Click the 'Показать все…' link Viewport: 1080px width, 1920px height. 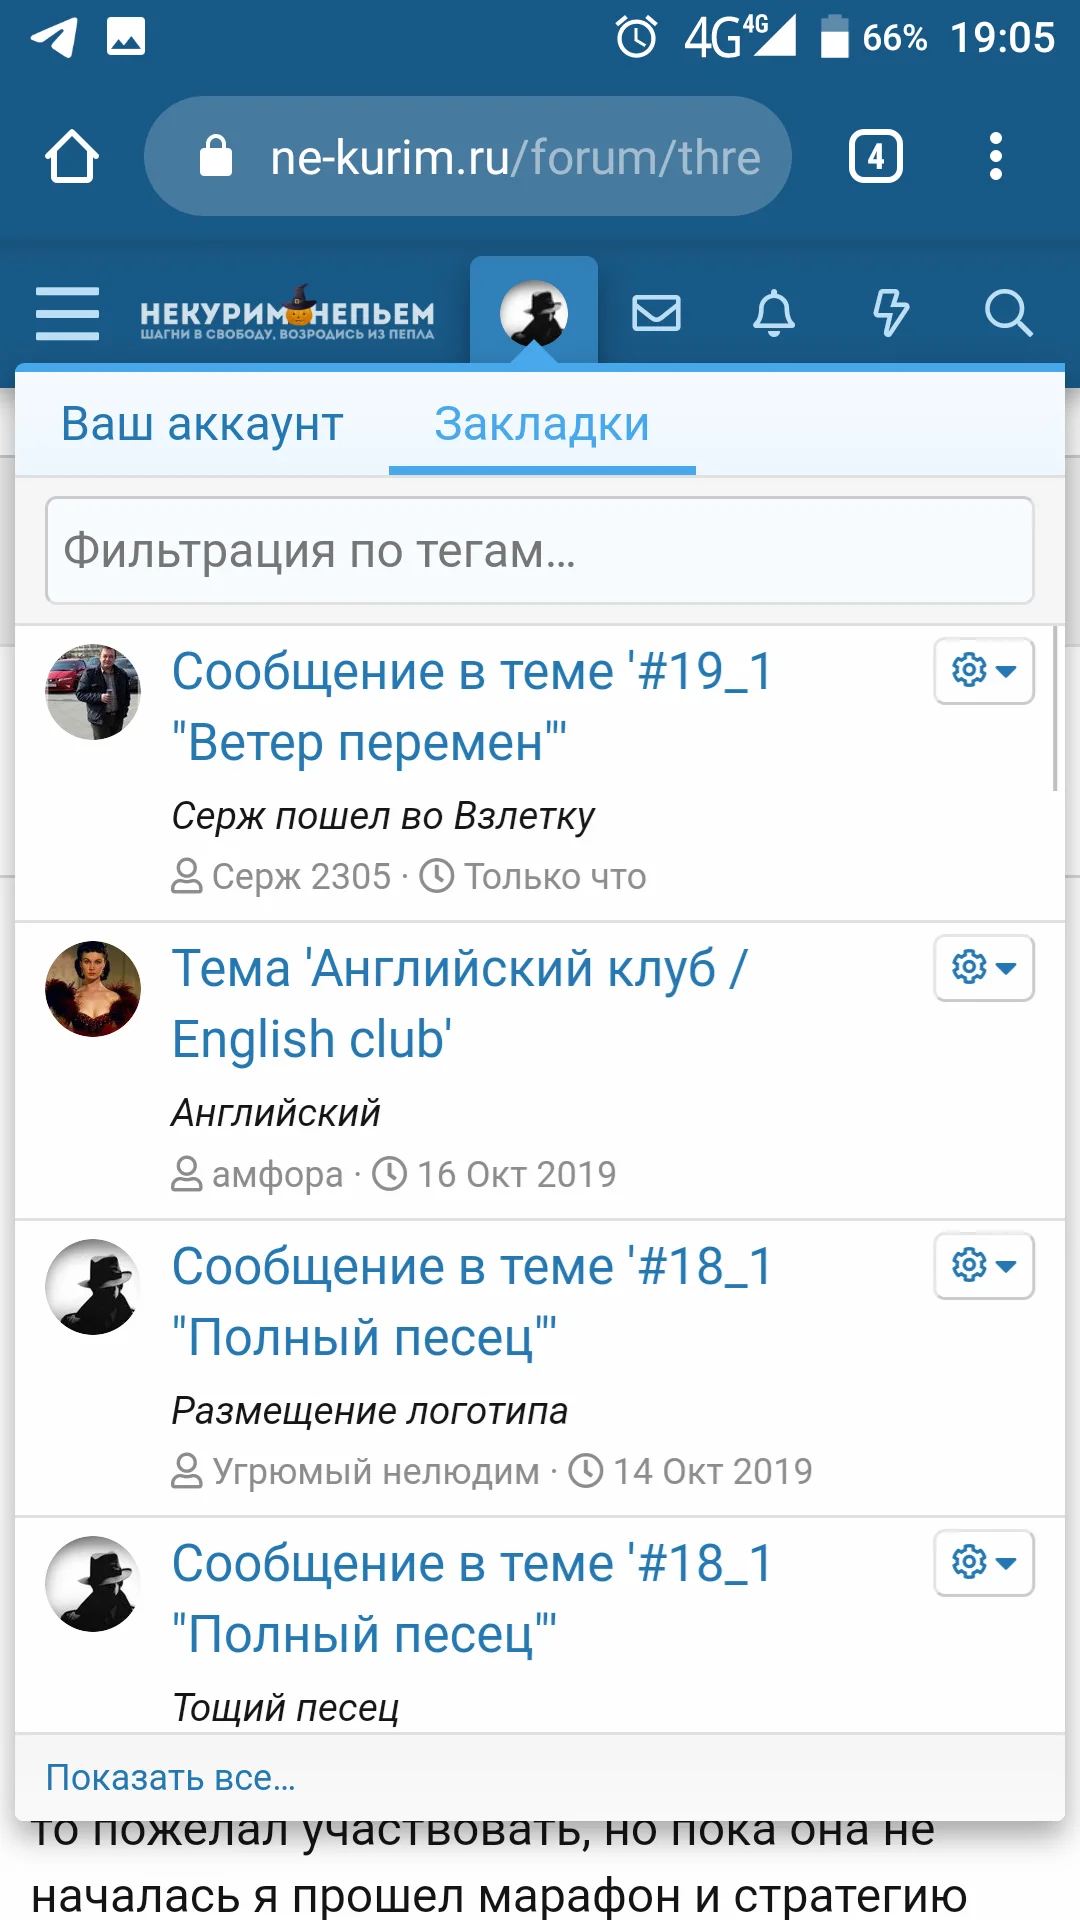pyautogui.click(x=172, y=1777)
